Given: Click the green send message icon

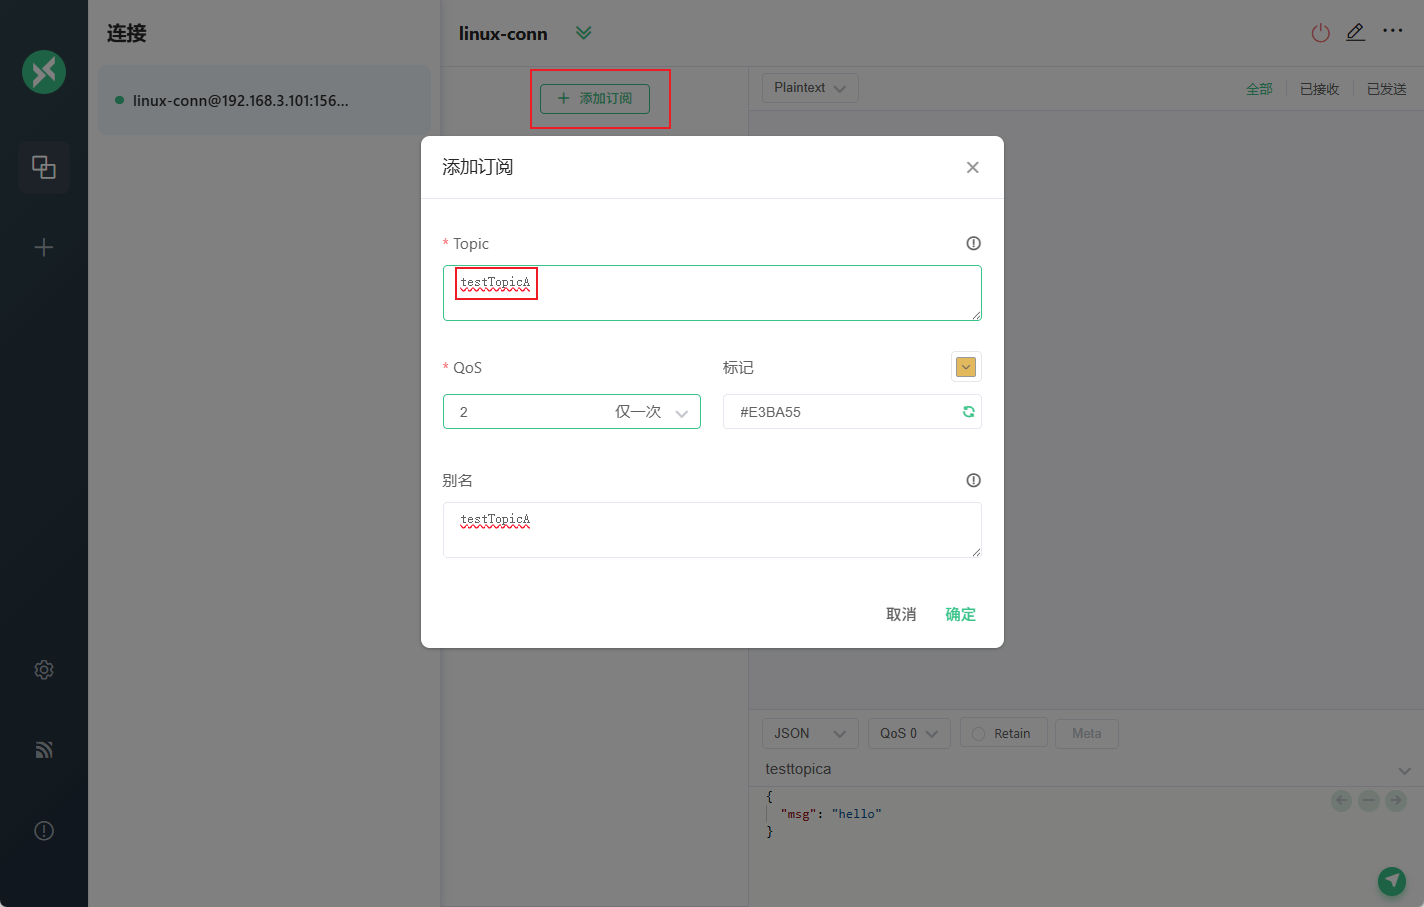Looking at the screenshot, I should pos(1391,880).
